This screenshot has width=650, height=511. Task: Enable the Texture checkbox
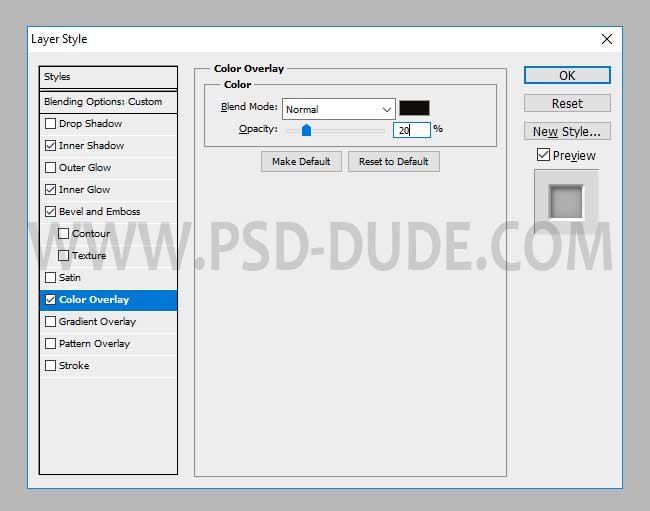(63, 255)
